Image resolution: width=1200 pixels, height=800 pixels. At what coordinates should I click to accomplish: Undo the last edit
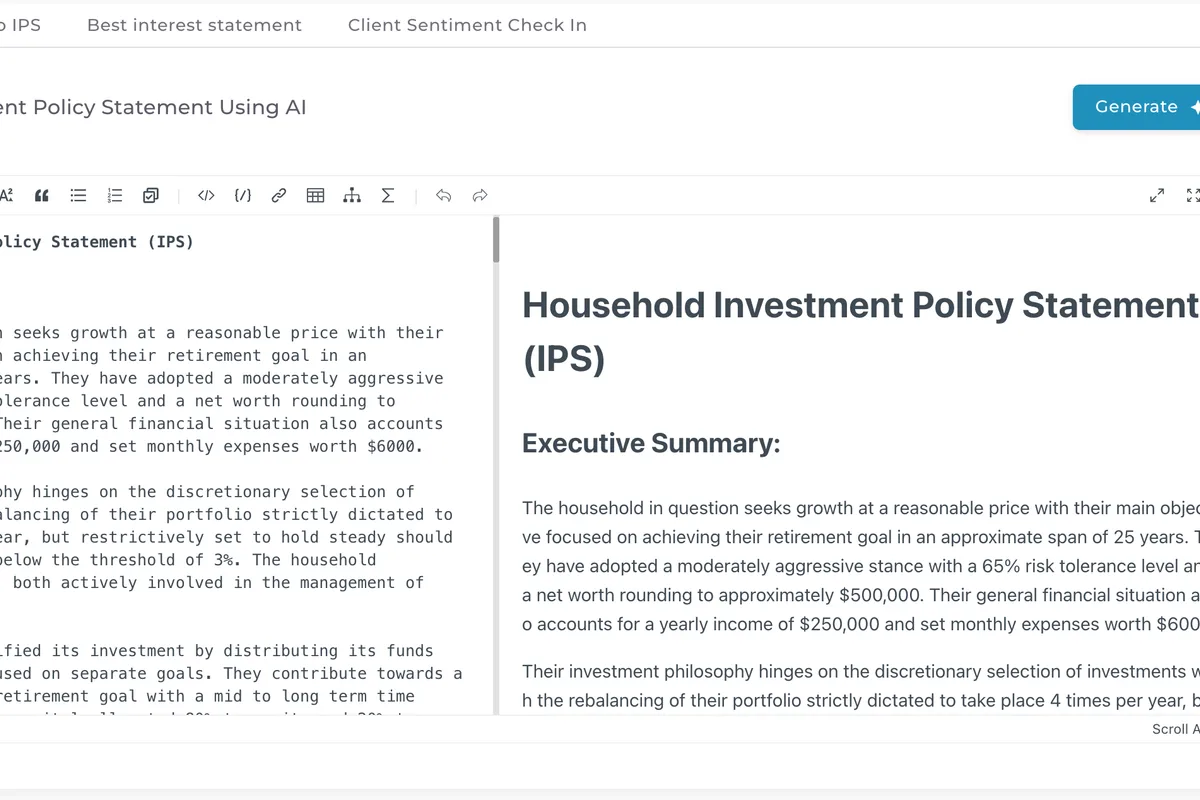444,196
